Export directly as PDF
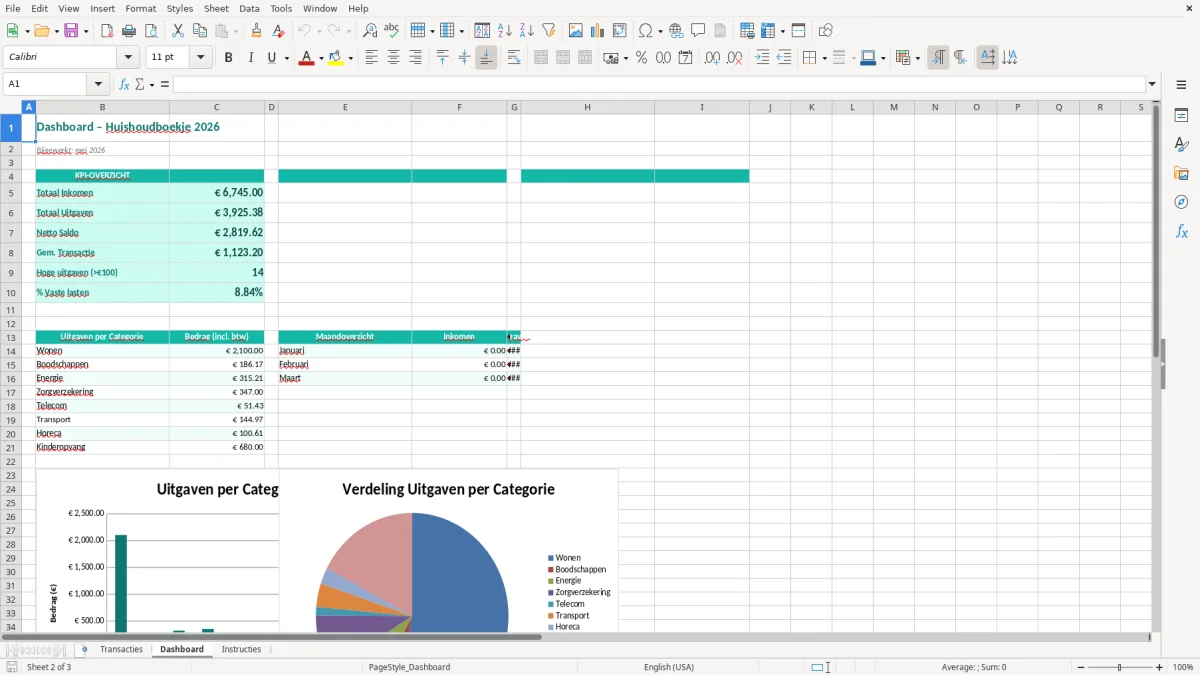Viewport: 1200px width, 675px height. (107, 31)
